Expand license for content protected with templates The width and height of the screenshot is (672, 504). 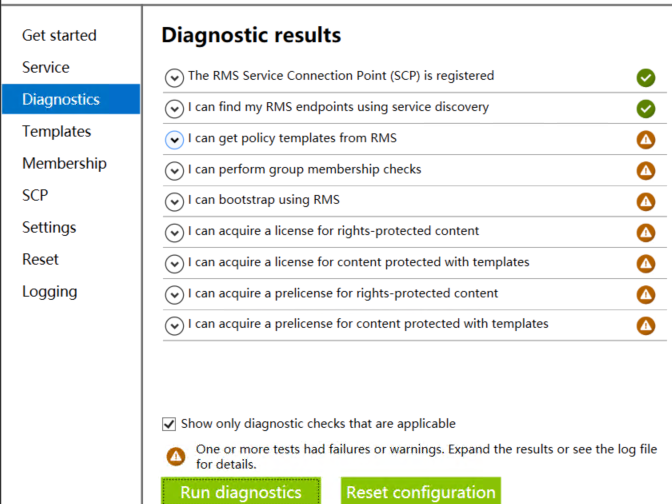pyautogui.click(x=174, y=264)
